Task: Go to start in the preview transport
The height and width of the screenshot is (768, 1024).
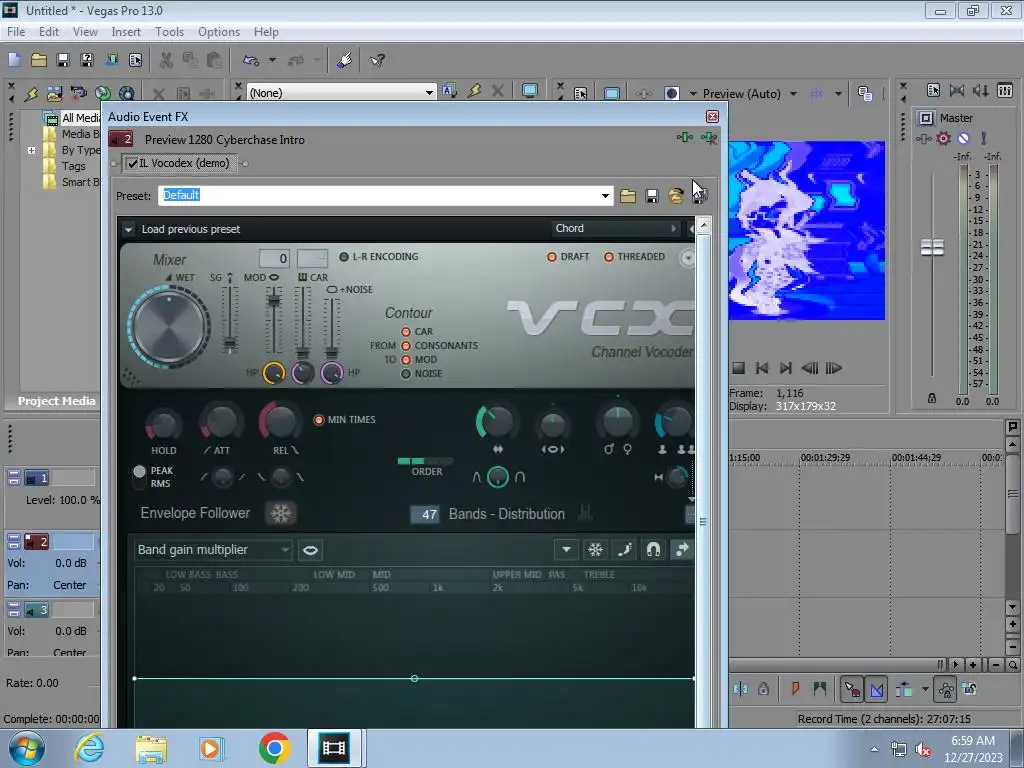Action: coord(762,368)
